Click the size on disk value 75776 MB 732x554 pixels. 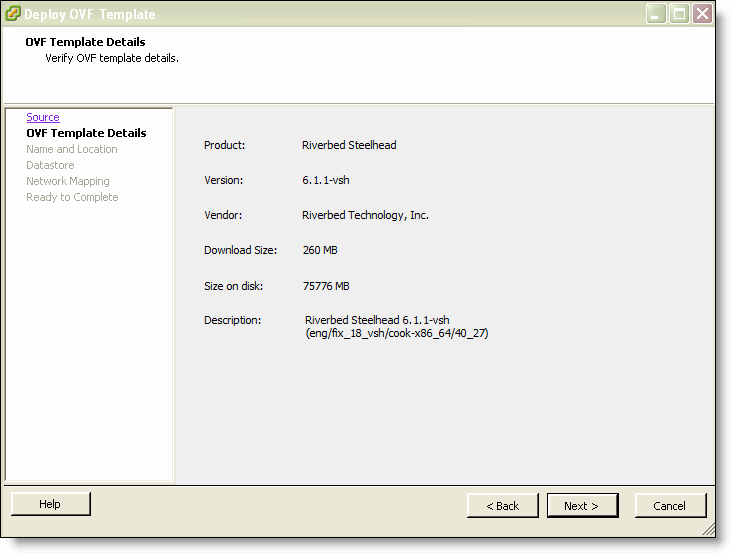click(326, 286)
